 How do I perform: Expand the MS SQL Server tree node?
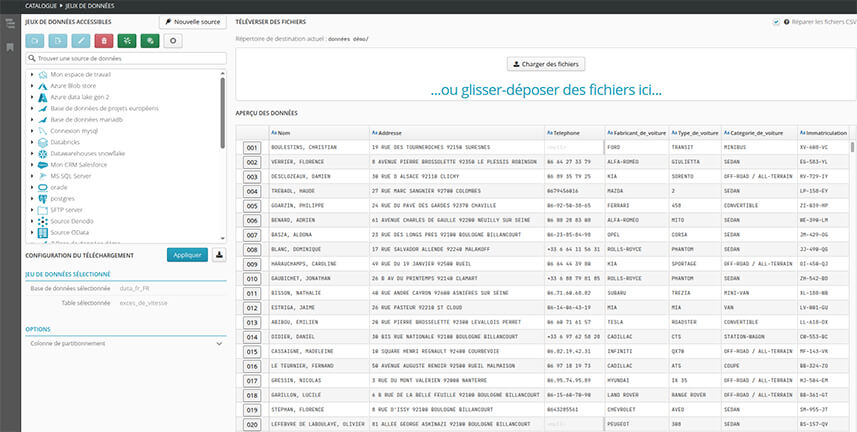pyautogui.click(x=32, y=175)
